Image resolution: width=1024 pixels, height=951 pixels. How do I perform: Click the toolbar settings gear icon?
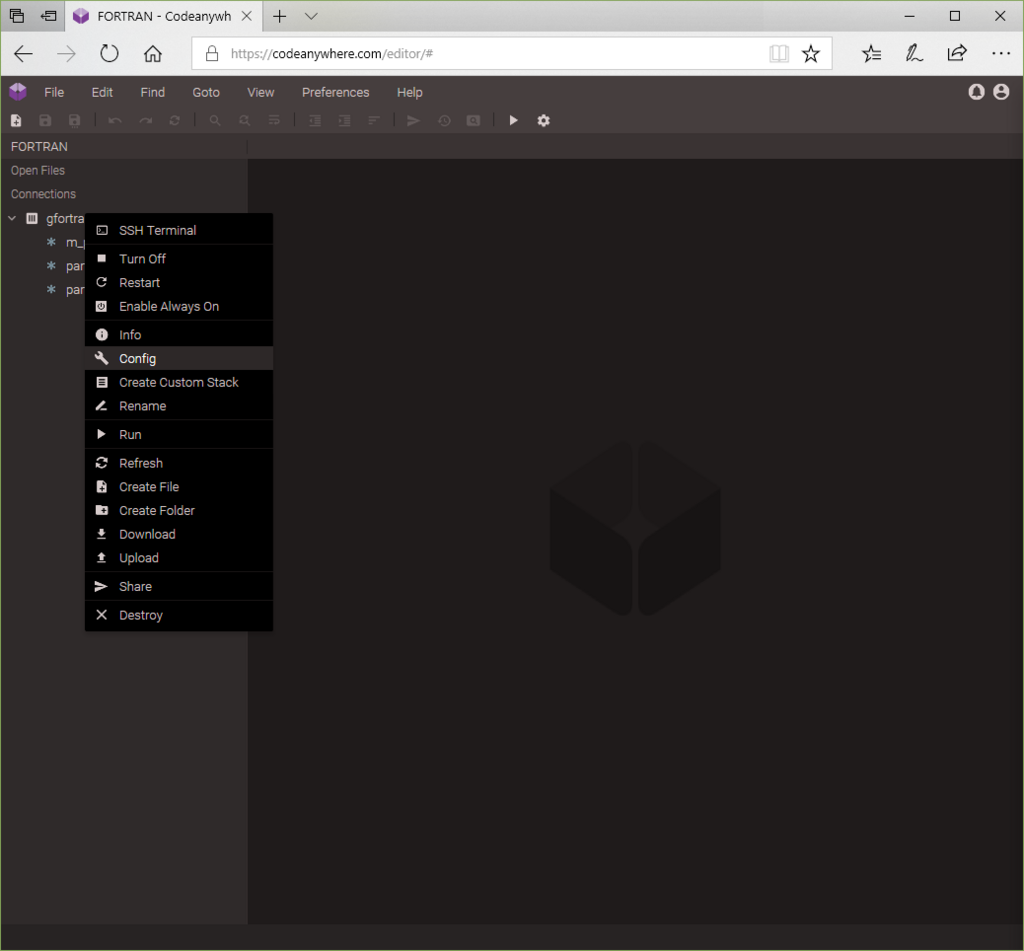[543, 120]
